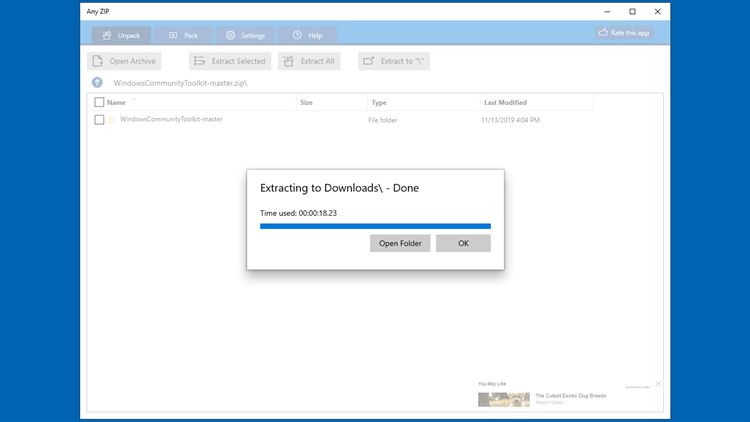The image size is (750, 422).
Task: Click OK in the extraction dialog
Action: click(463, 243)
